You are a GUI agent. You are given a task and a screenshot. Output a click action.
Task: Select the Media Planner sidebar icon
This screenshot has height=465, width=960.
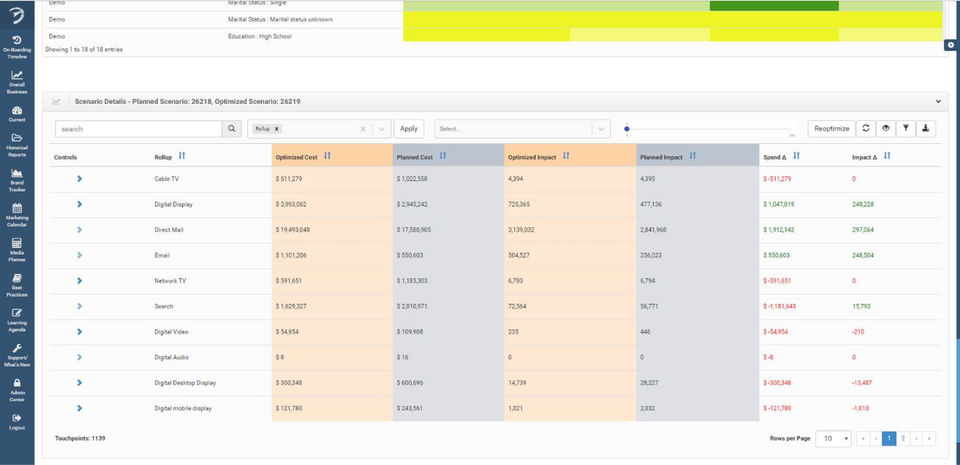pos(17,250)
